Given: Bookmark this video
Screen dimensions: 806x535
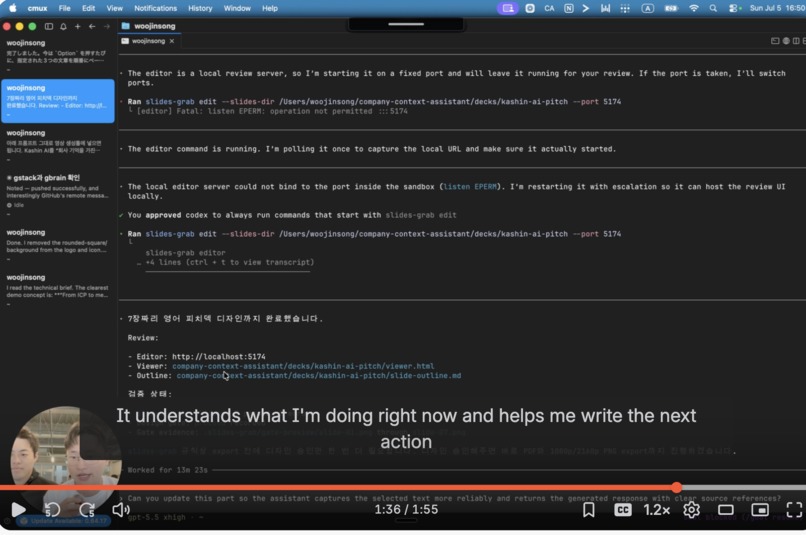Looking at the screenshot, I should [x=589, y=509].
